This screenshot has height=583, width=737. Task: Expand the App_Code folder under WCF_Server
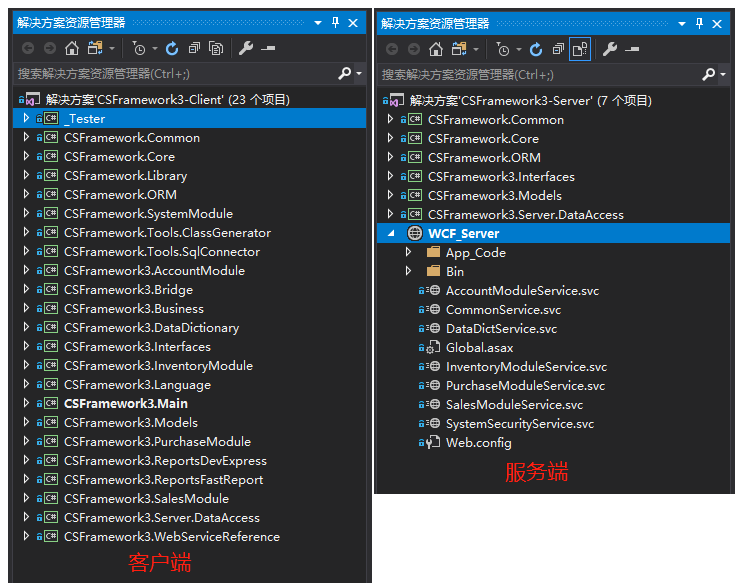click(408, 253)
